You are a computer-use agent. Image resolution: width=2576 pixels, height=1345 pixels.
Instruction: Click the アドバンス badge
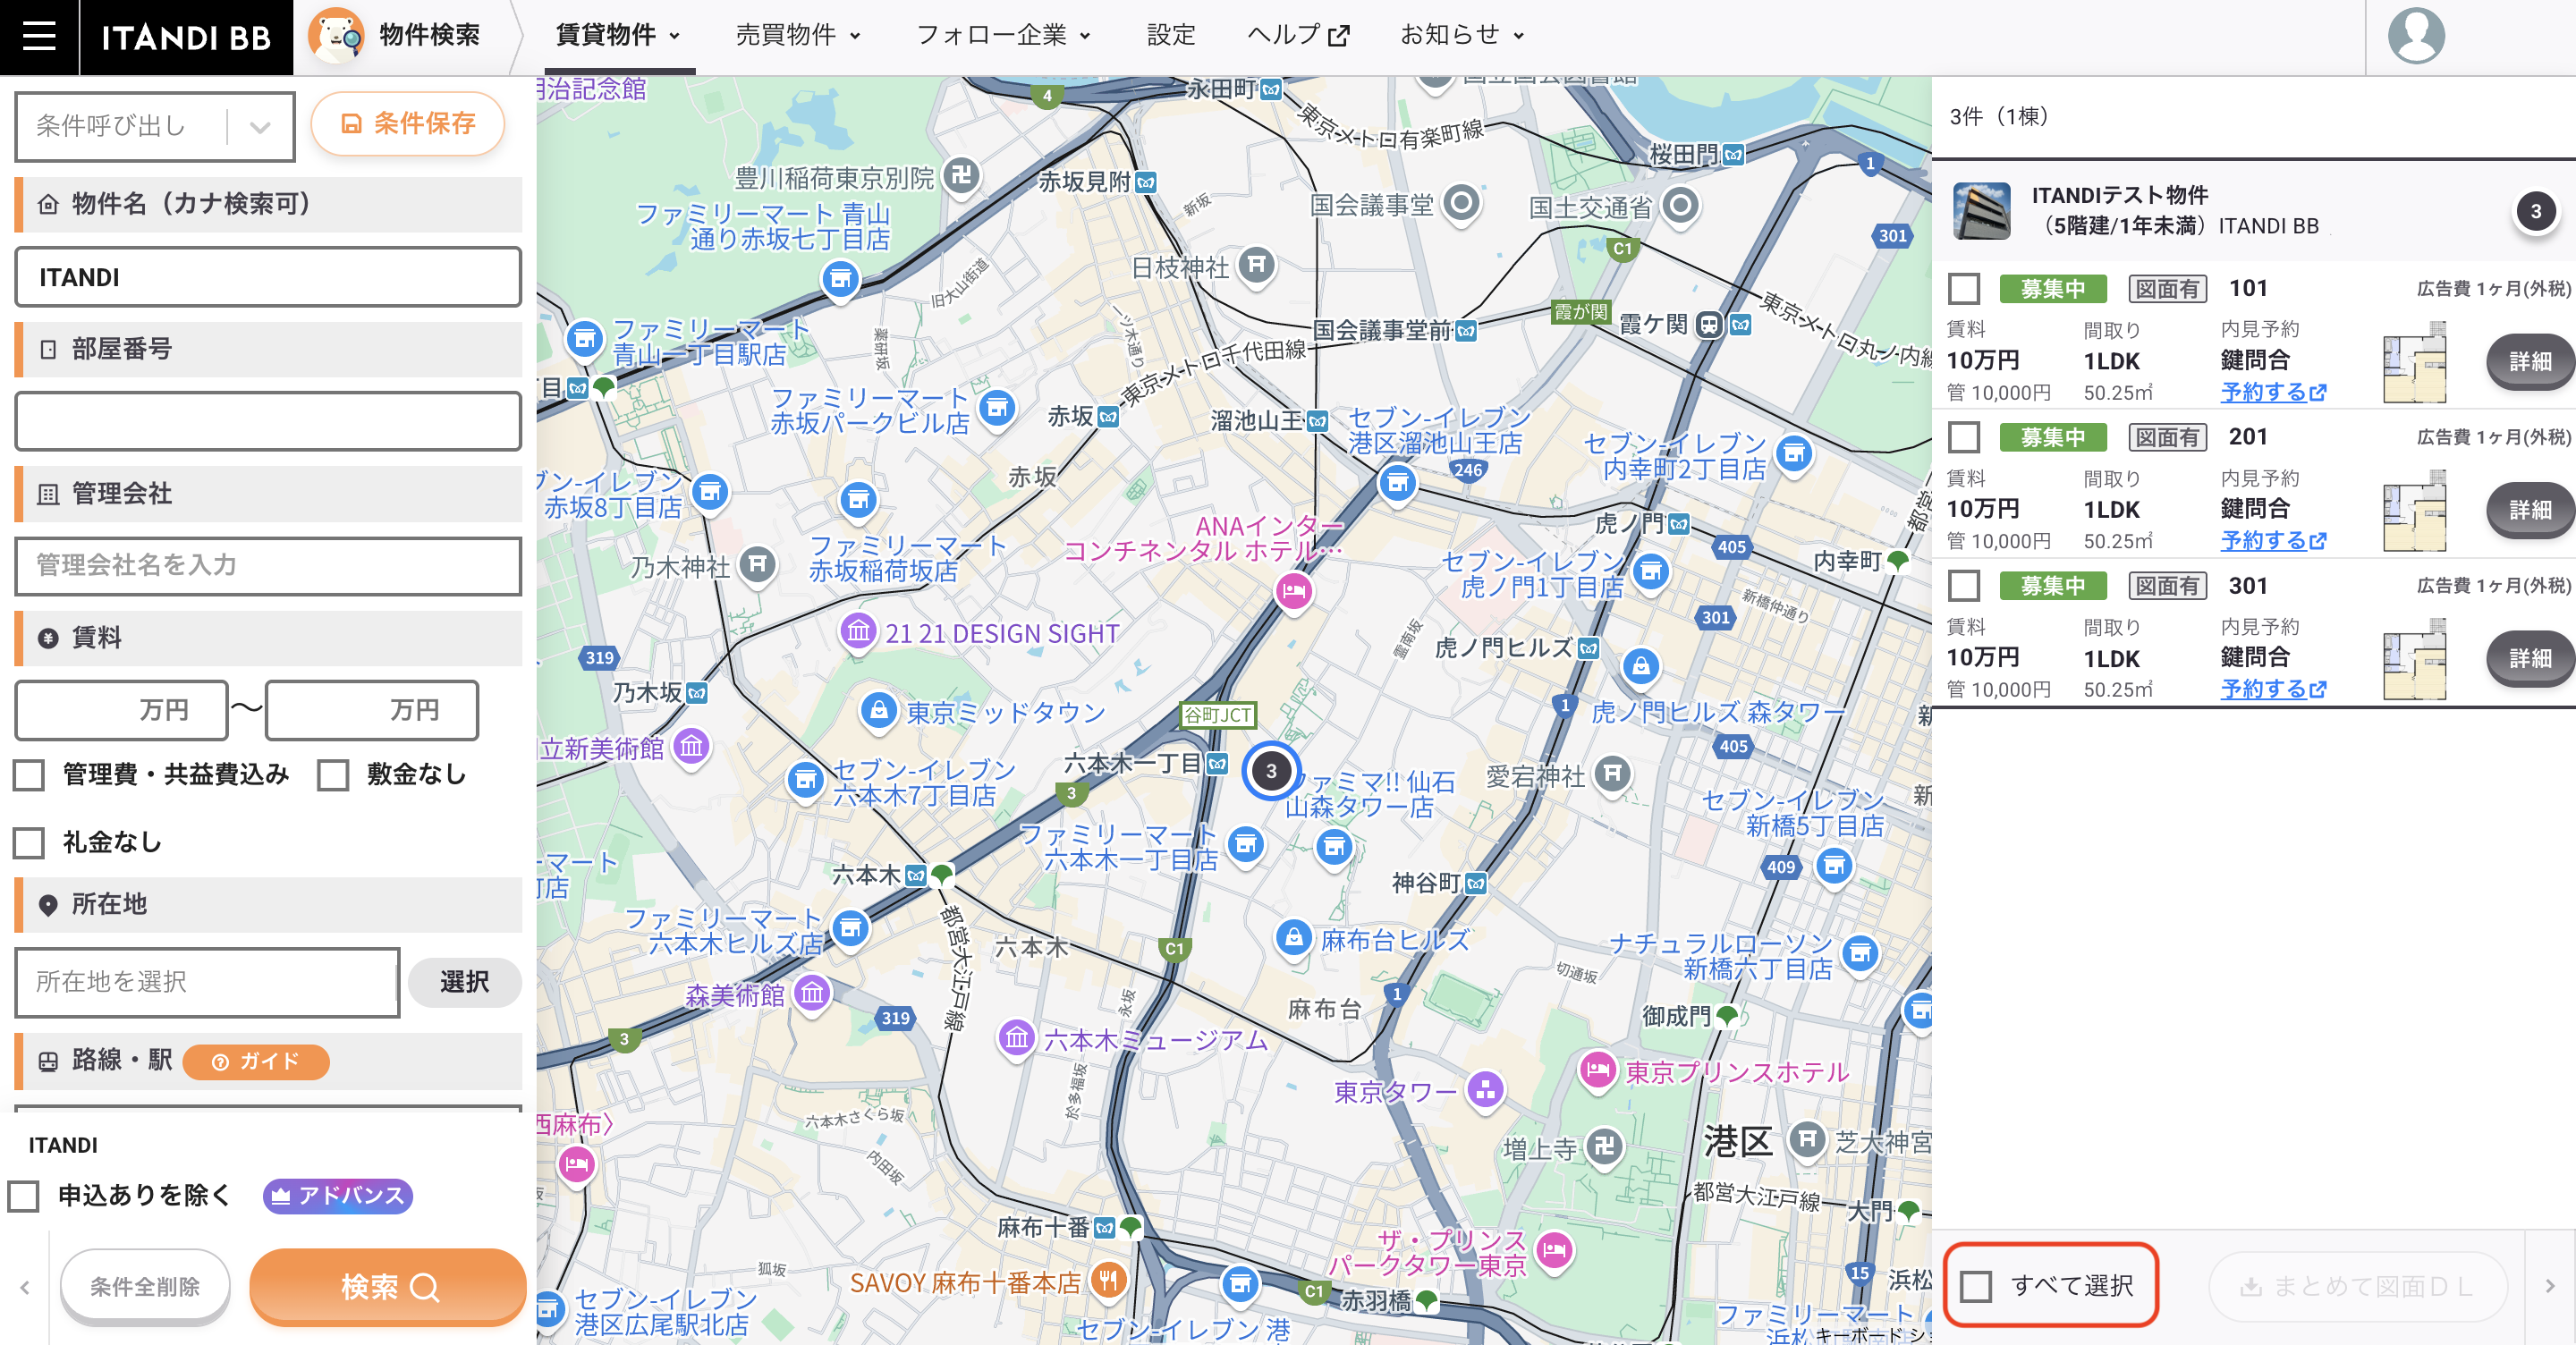pyautogui.click(x=338, y=1196)
